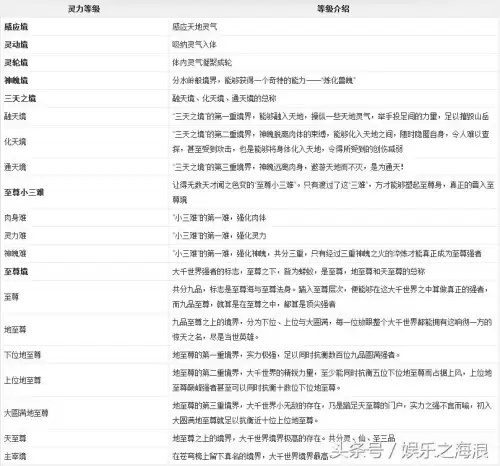Click the description starting 地至尊的第二重境界
The image size is (500, 466).
[332, 380]
